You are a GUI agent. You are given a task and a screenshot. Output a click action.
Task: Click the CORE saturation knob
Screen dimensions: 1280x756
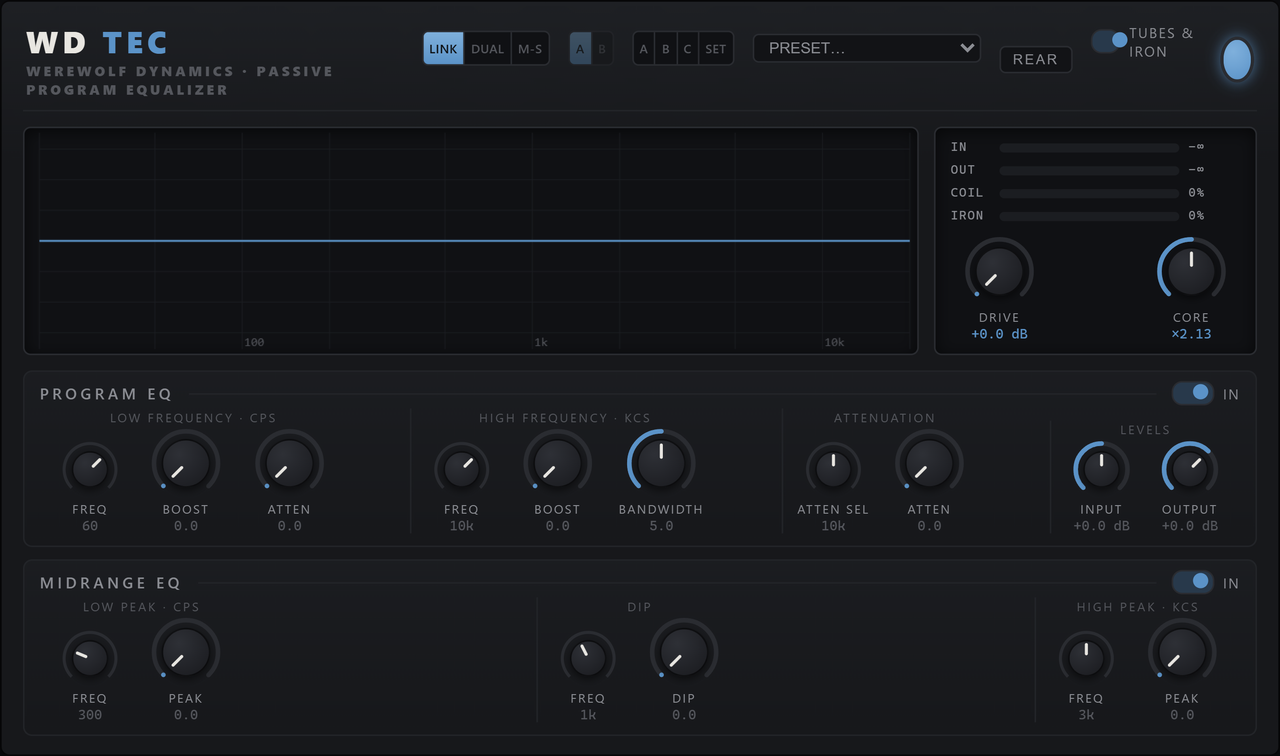(1191, 271)
